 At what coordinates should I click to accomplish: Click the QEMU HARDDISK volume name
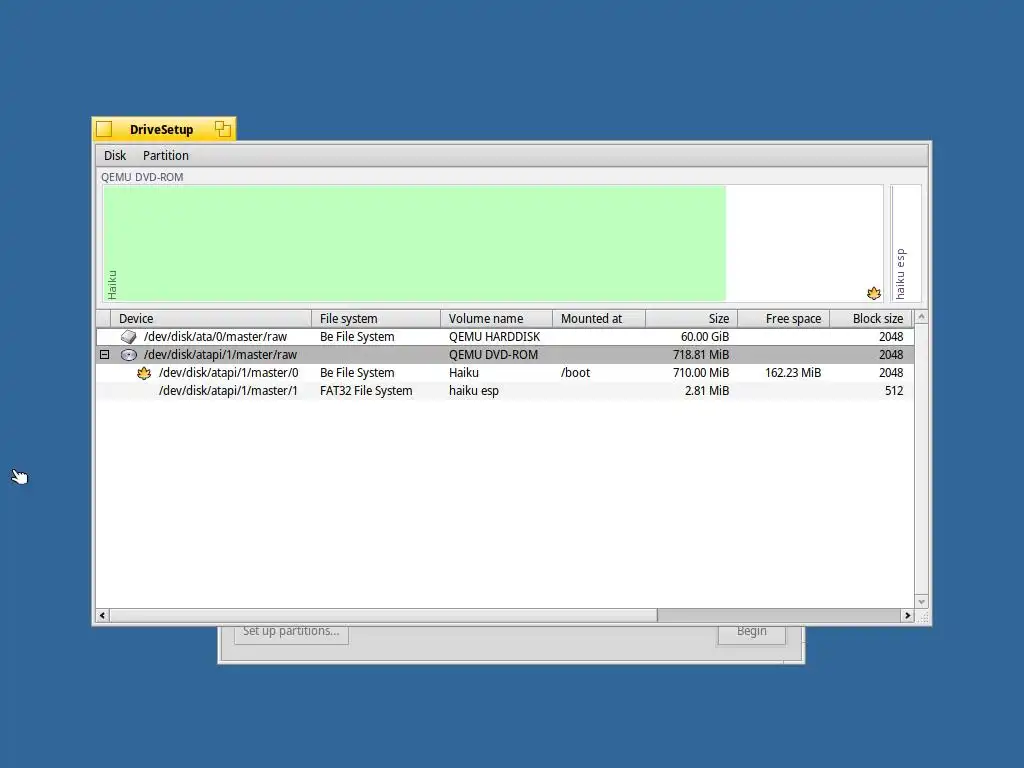tap(494, 337)
